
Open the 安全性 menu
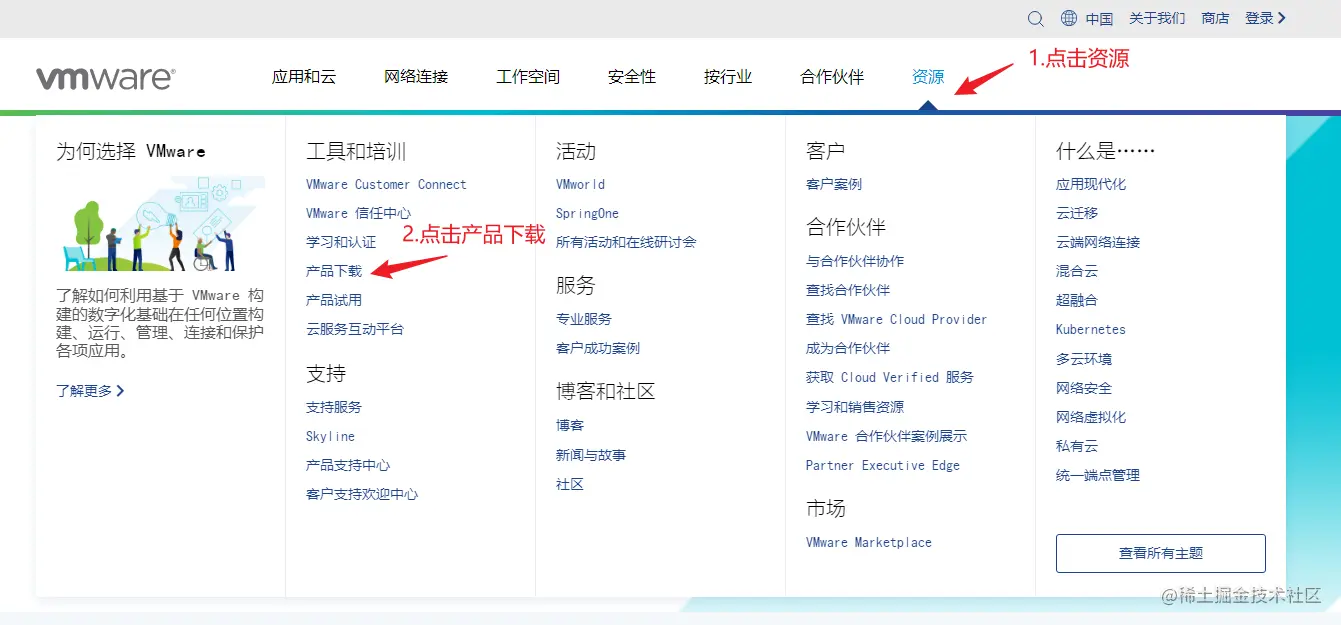632,77
